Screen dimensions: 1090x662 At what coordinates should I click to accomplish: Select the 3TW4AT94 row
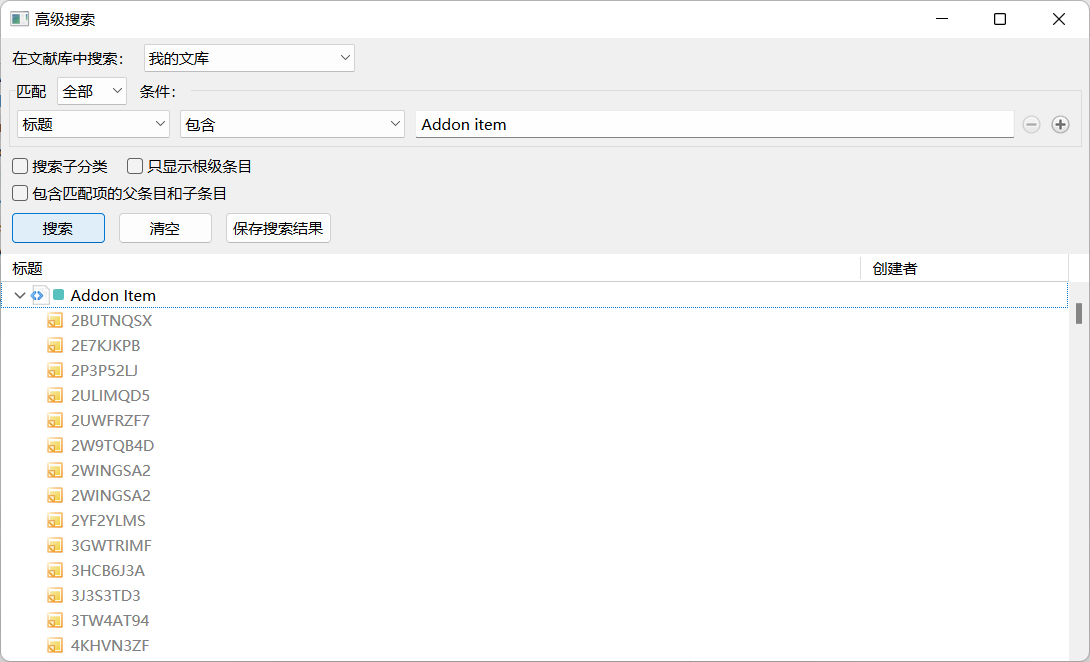click(x=534, y=621)
